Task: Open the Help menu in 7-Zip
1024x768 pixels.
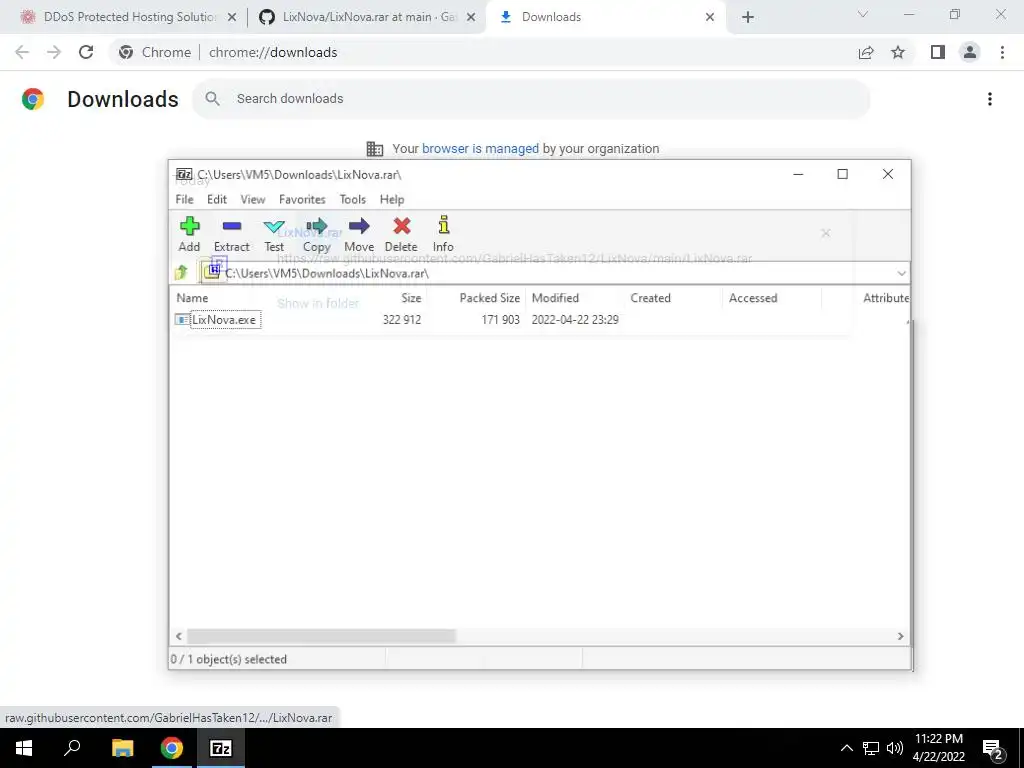Action: point(392,200)
